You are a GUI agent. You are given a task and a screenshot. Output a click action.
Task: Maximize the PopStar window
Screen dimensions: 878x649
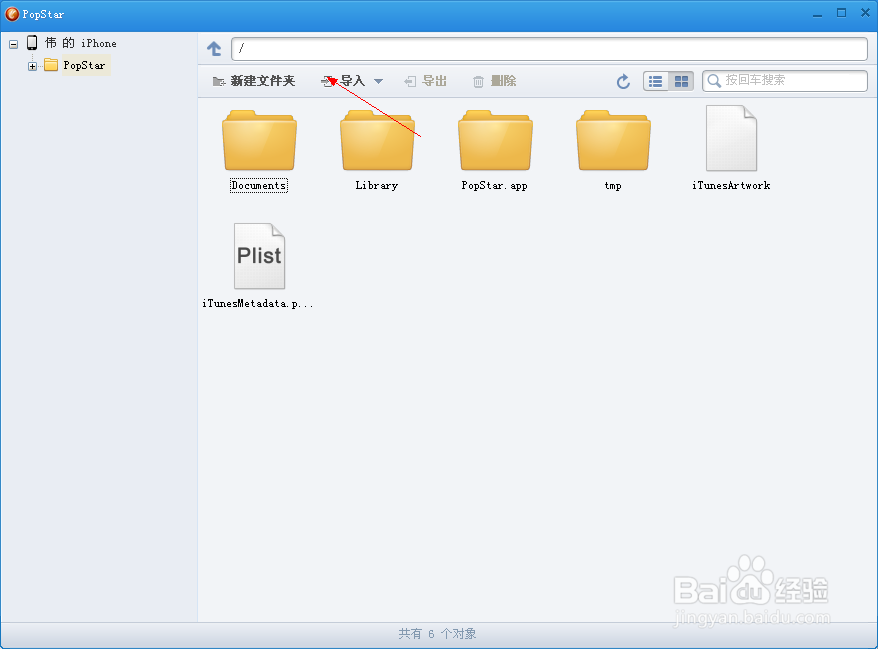842,13
